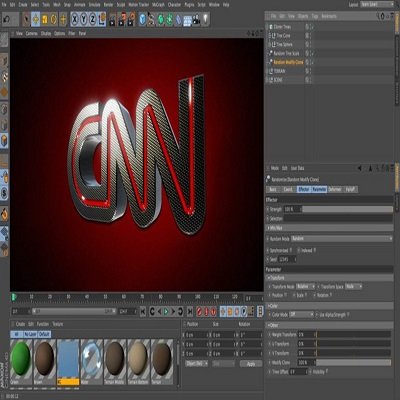The height and width of the screenshot is (400, 400).
Task: Click the Undo arrow icon in the toolbar
Action: click(x=7, y=20)
